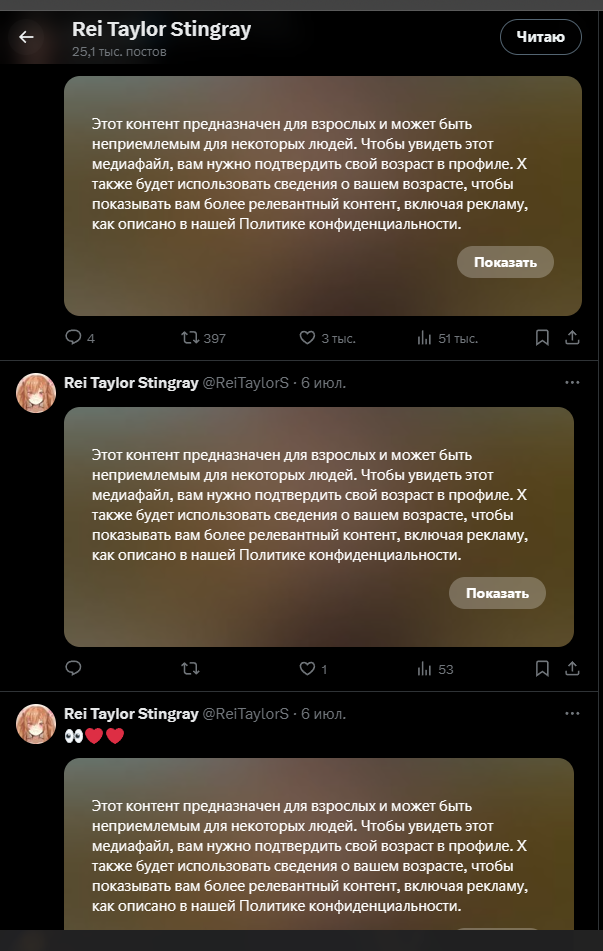
Task: Bookmark the post with 51 тыс. views
Action: [x=542, y=338]
